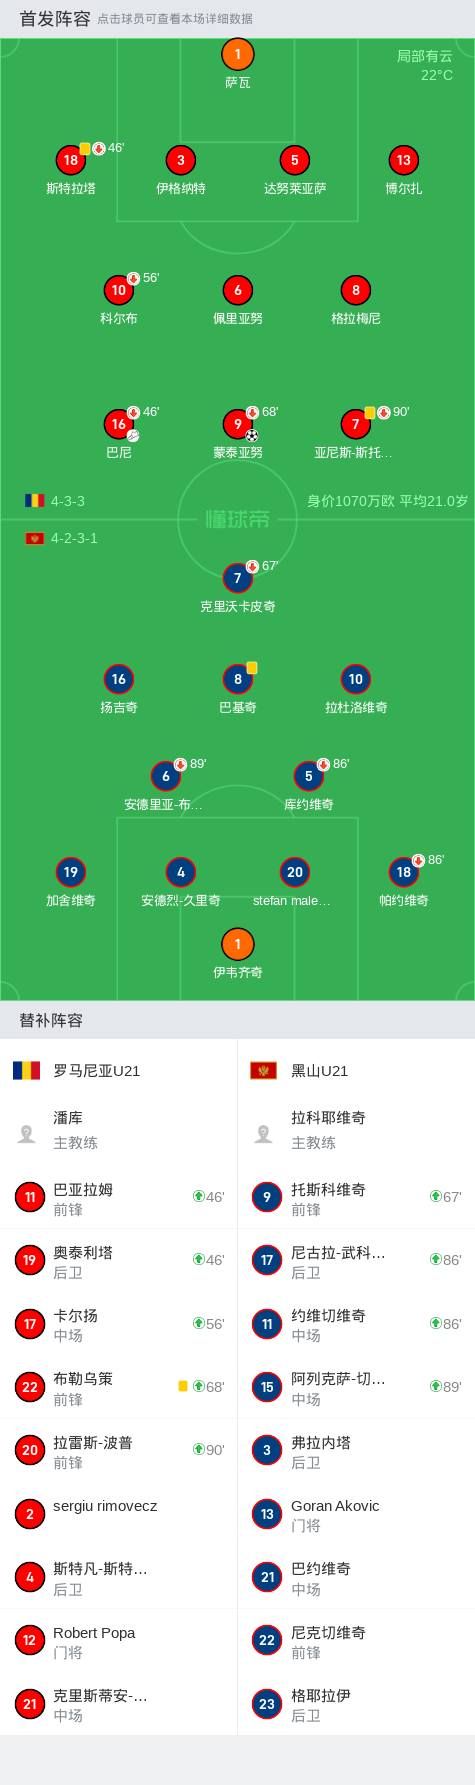
Task: Open coach 拉科耶维奇 profile
Action: [x=356, y=1130]
